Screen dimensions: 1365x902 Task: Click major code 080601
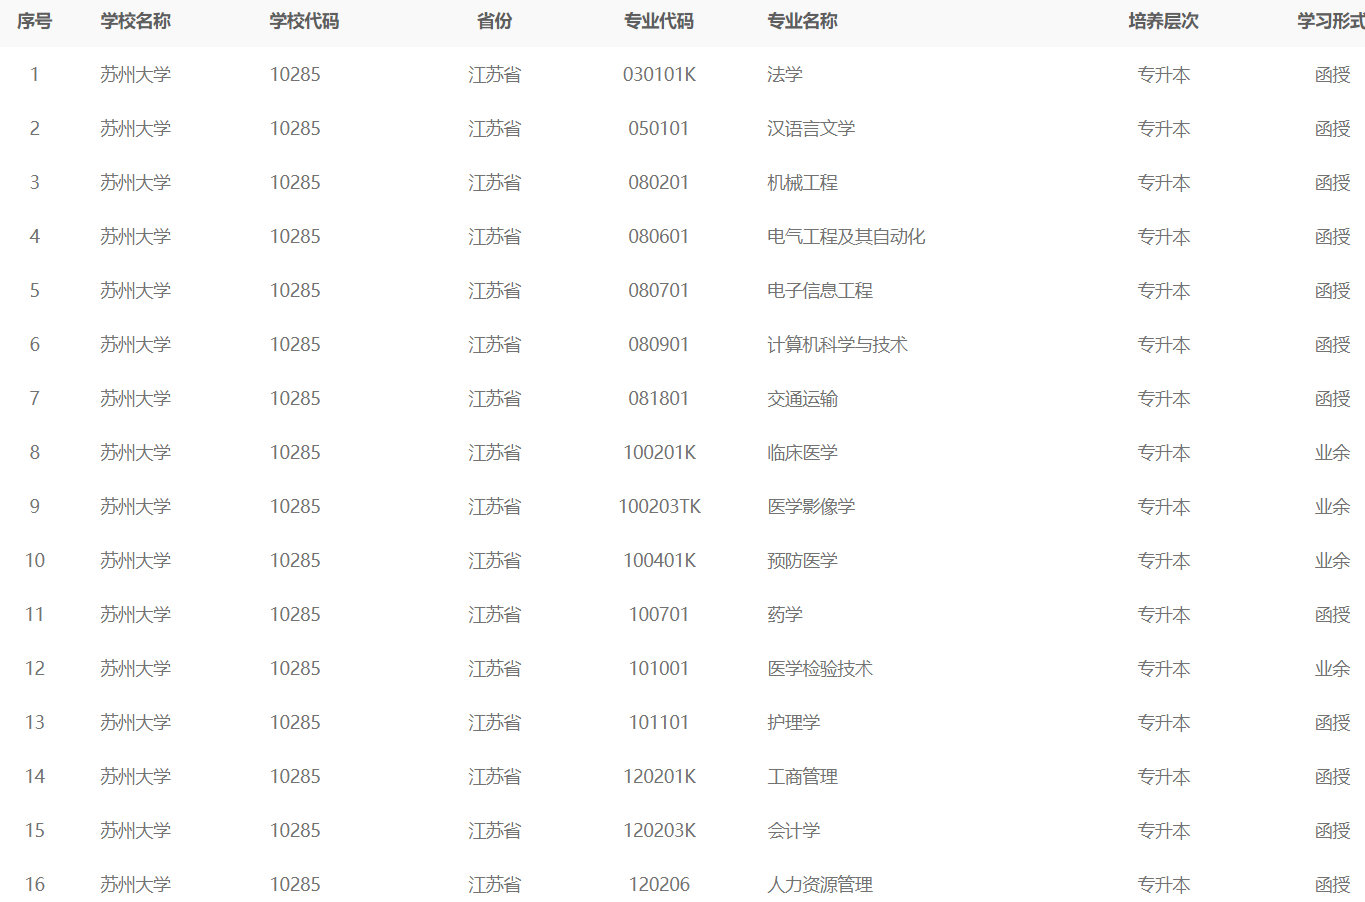click(659, 237)
